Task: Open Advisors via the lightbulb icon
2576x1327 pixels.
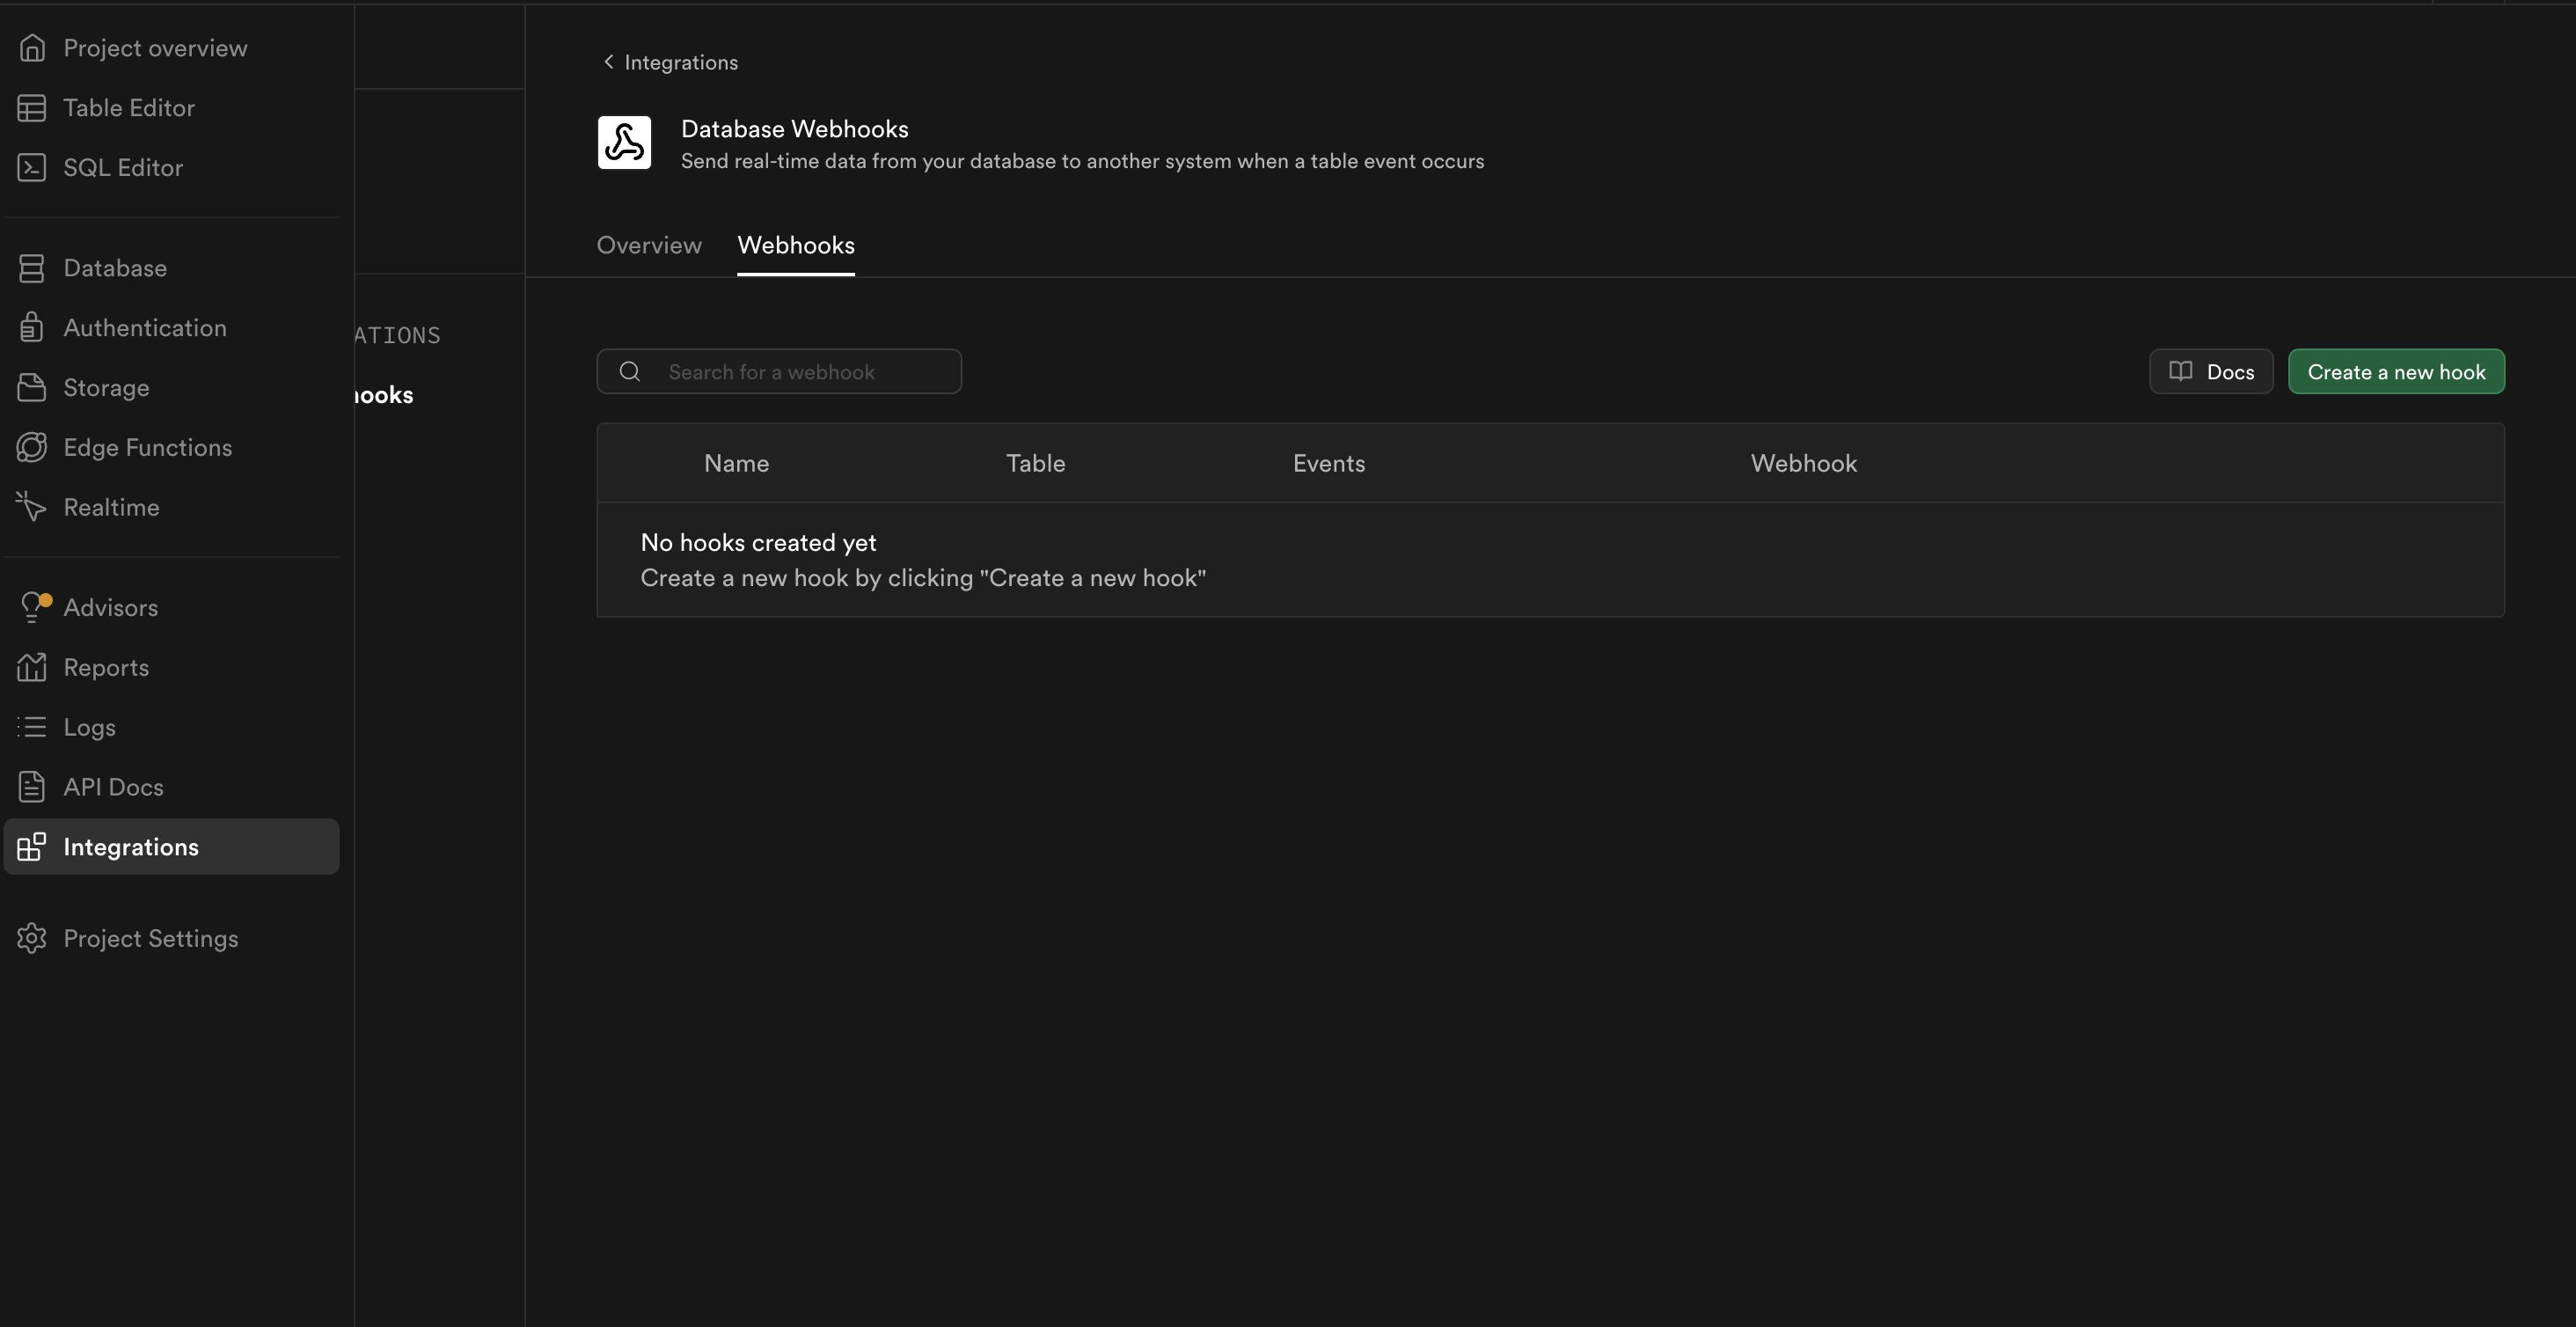Action: (32, 607)
